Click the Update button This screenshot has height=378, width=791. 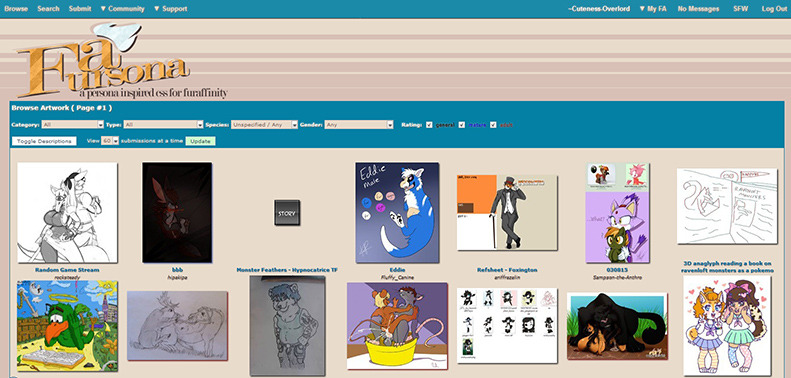point(200,141)
